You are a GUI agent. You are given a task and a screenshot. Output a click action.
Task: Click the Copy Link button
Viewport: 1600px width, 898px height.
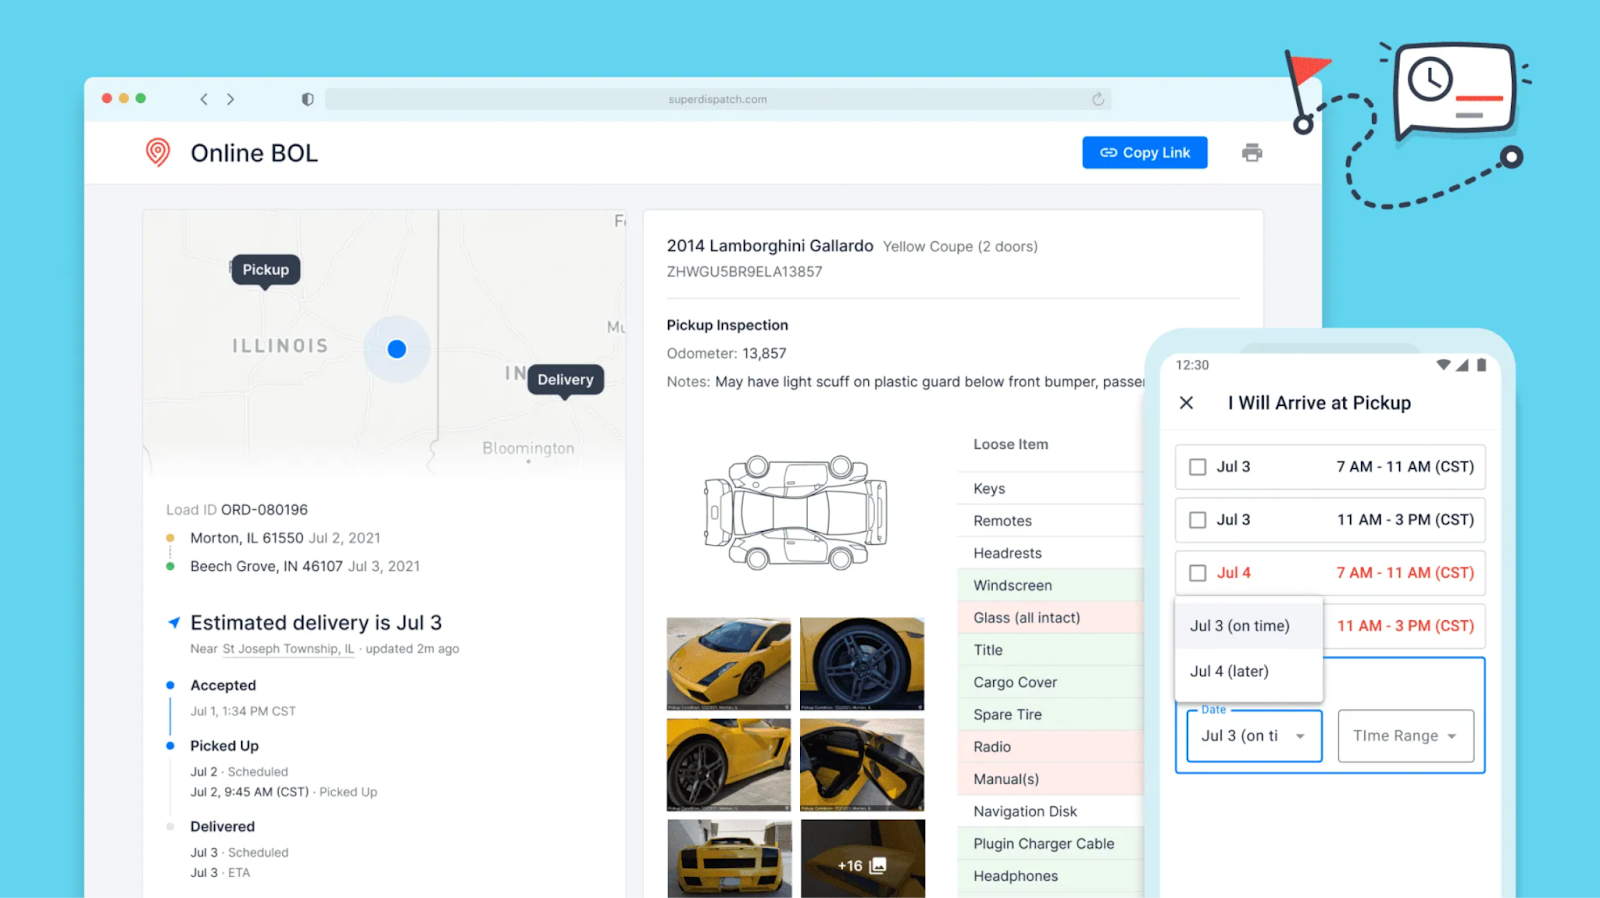tap(1145, 152)
